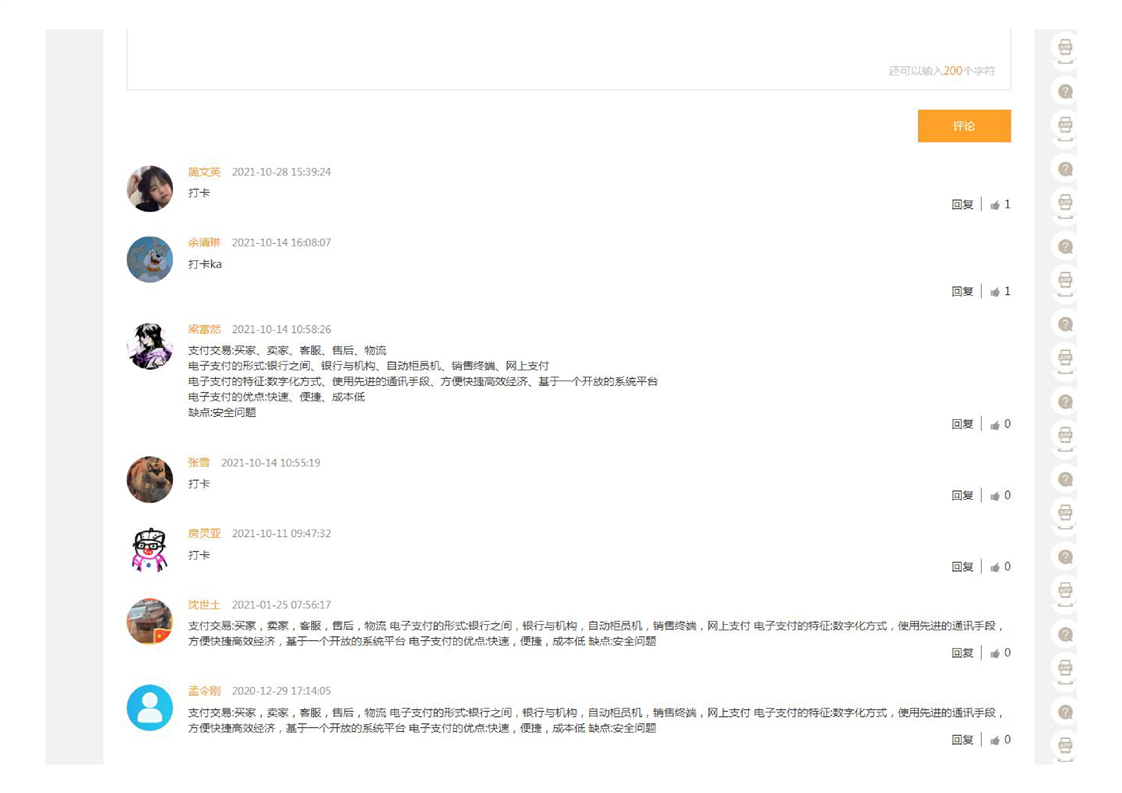This screenshot has height=793, width=1122.
Task: Reply to 房灵亚's 打卡 comment
Action: pyautogui.click(x=962, y=567)
